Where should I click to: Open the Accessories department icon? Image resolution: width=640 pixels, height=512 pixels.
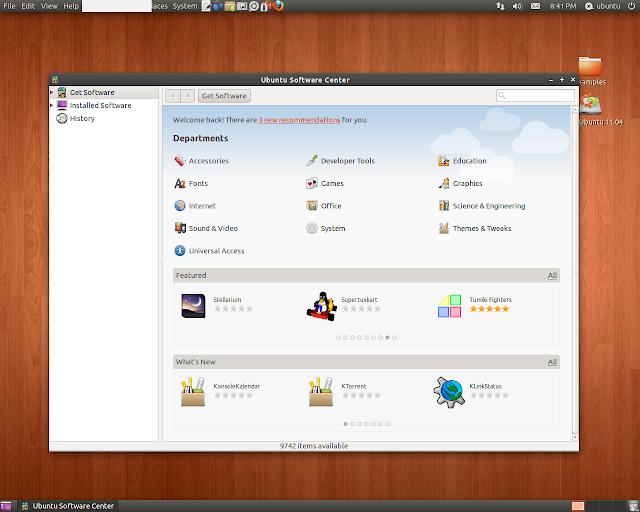pos(180,160)
